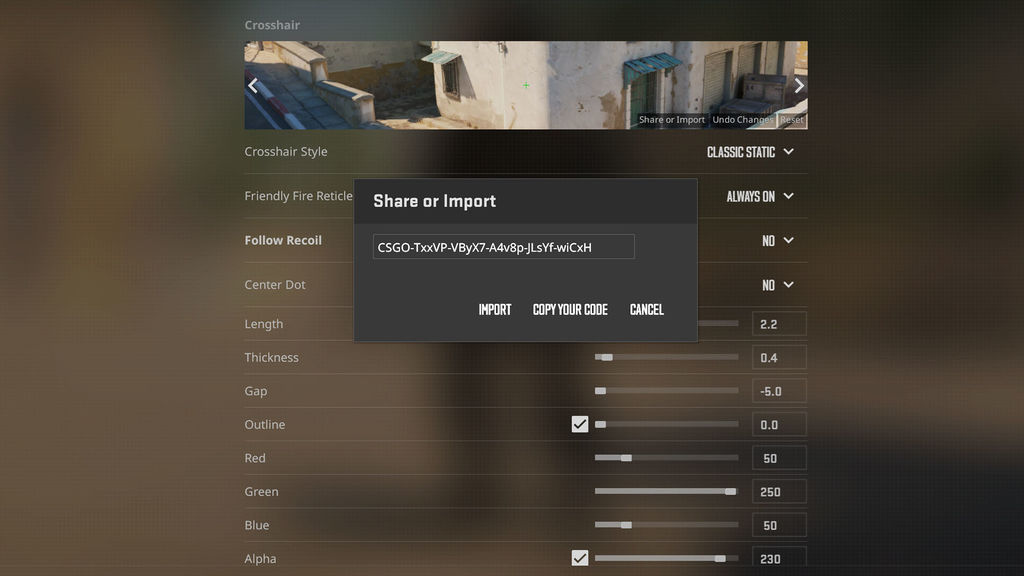Adjust the Thickness slider

point(666,357)
